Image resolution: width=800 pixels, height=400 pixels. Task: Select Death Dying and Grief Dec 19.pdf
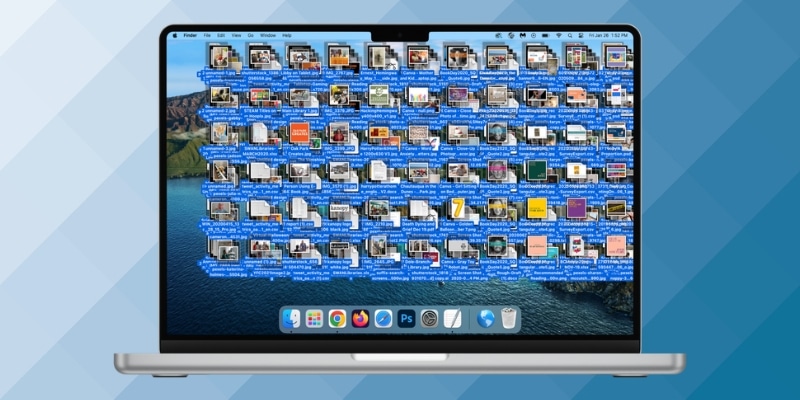coord(418,227)
